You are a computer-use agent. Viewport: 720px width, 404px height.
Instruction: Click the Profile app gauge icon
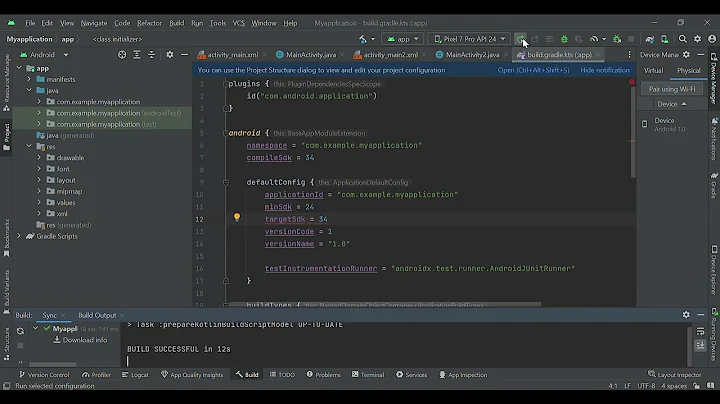coord(594,39)
